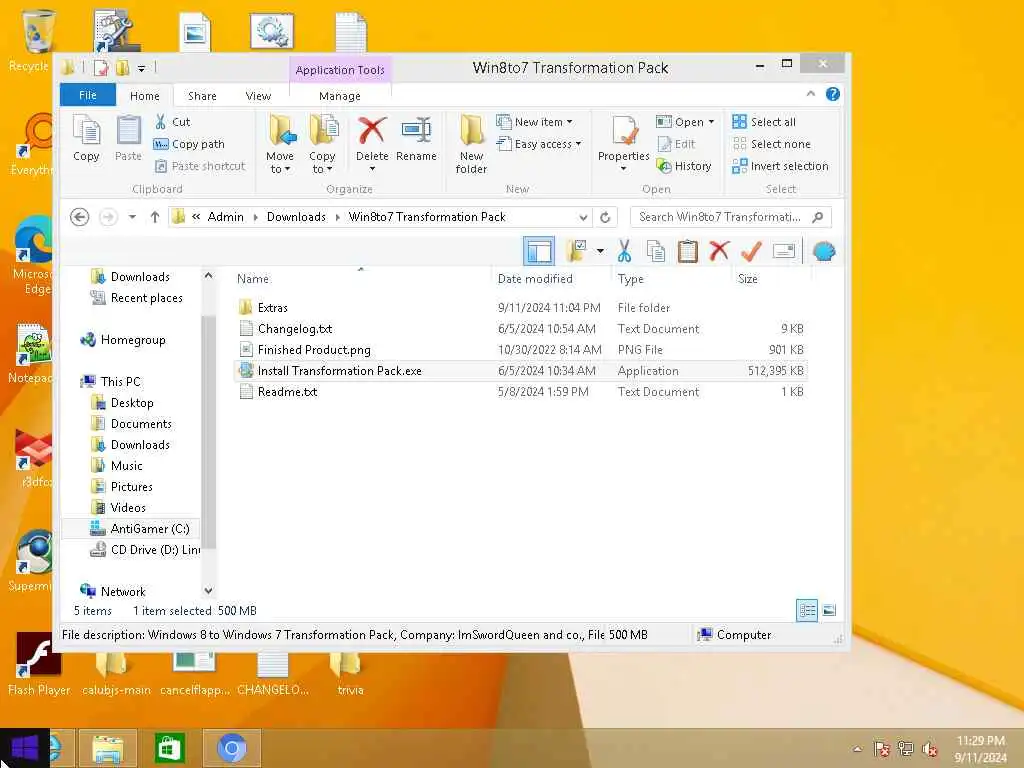Click the Back arrow in the navigation bar

click(80, 217)
